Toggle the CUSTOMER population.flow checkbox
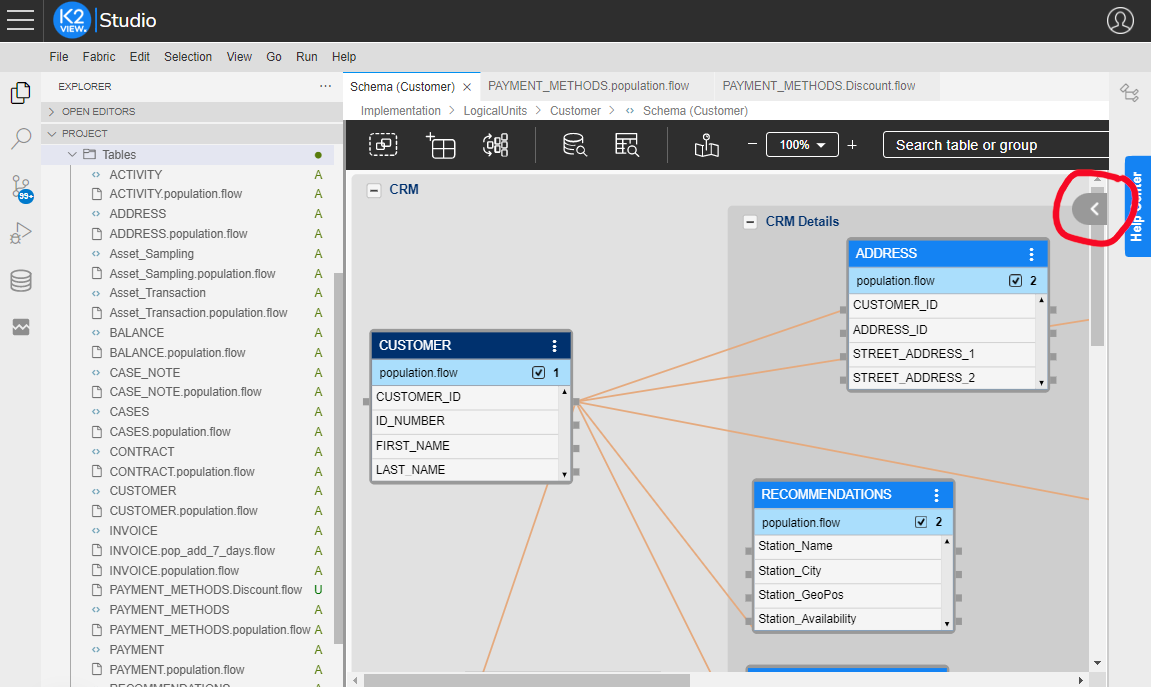This screenshot has height=687, width=1151. 539,373
